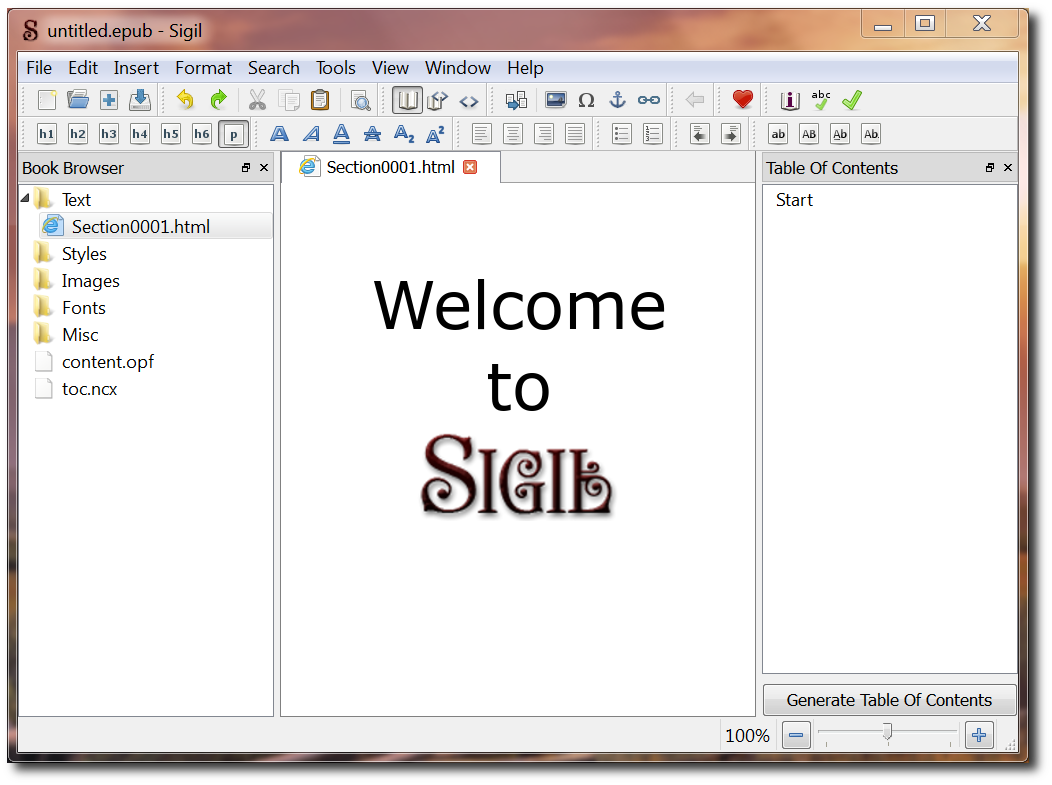Collapse the Text folder in Book Browser
This screenshot has width=1052, height=785.
[25, 199]
